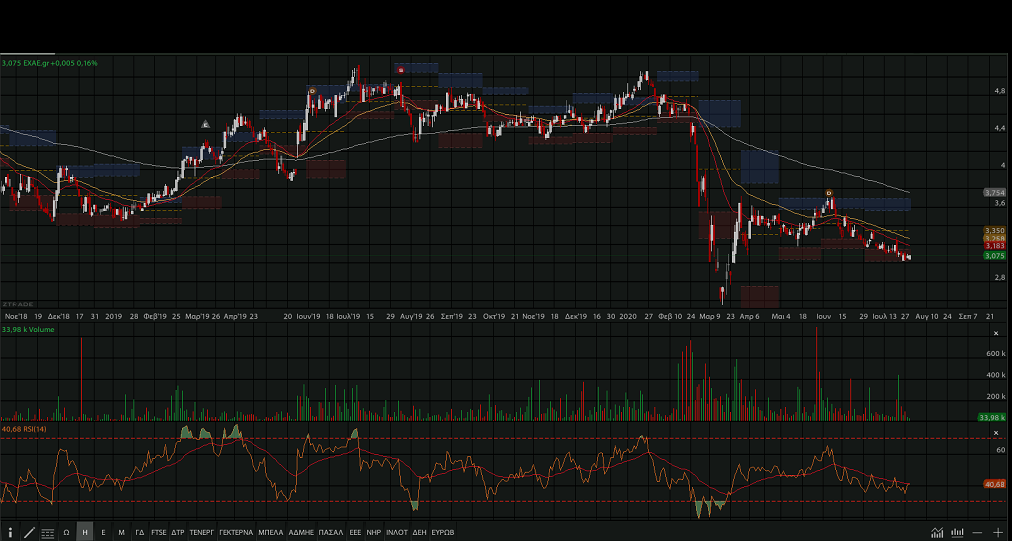This screenshot has height=541, width=1012.
Task: Switch to monthly M timeframe
Action: click(x=121, y=532)
